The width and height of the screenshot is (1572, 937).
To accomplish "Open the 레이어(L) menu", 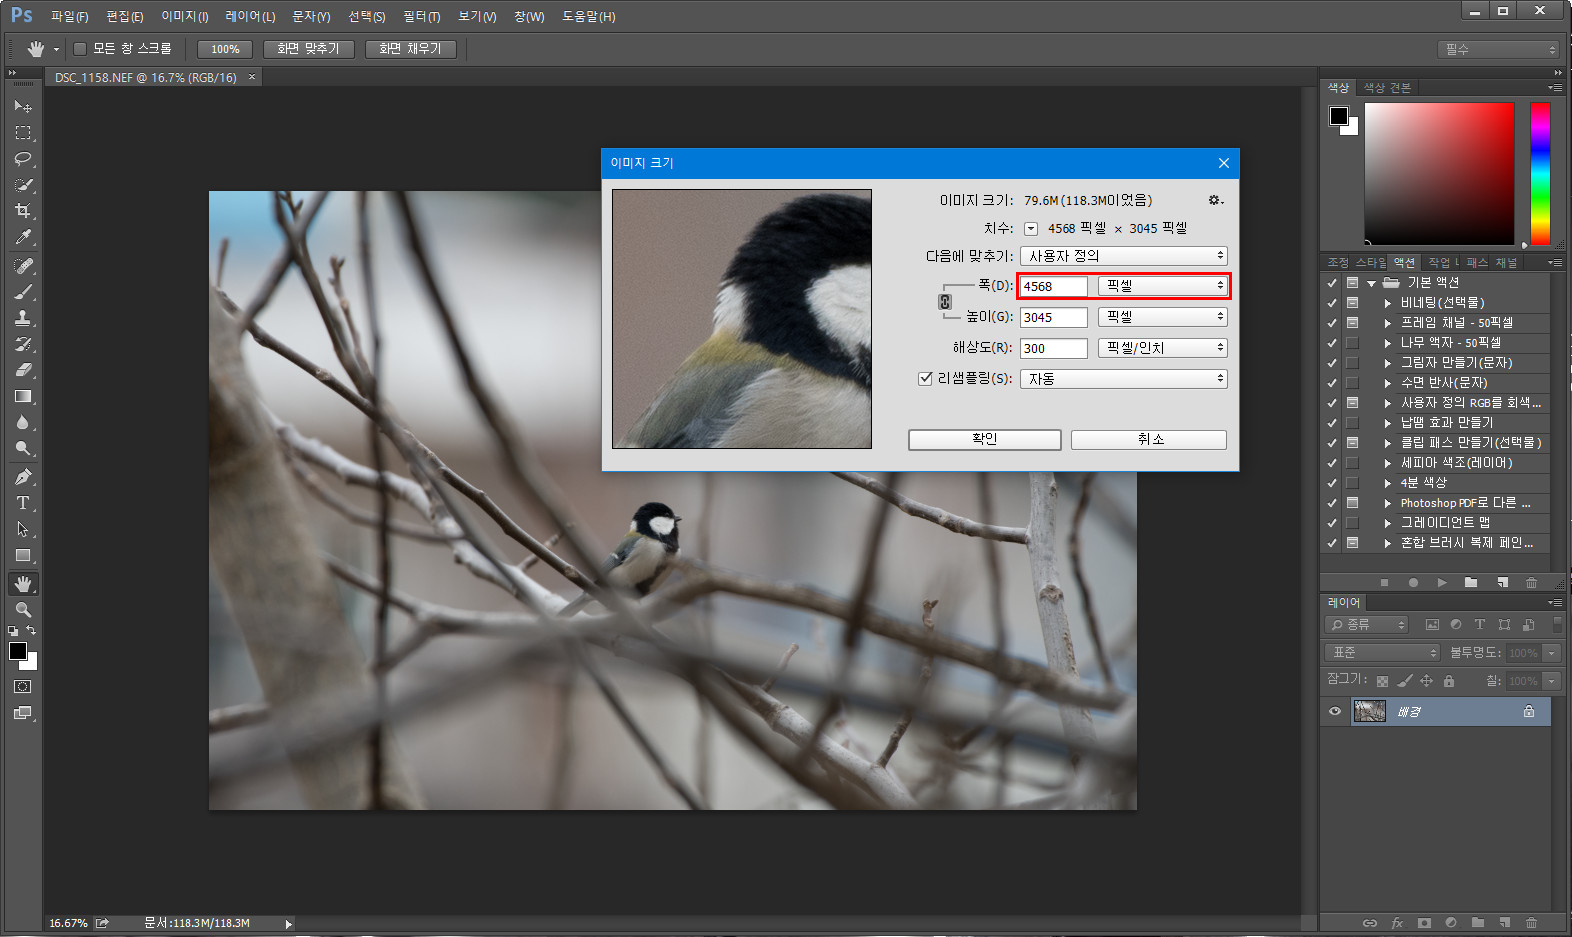I will tap(250, 16).
